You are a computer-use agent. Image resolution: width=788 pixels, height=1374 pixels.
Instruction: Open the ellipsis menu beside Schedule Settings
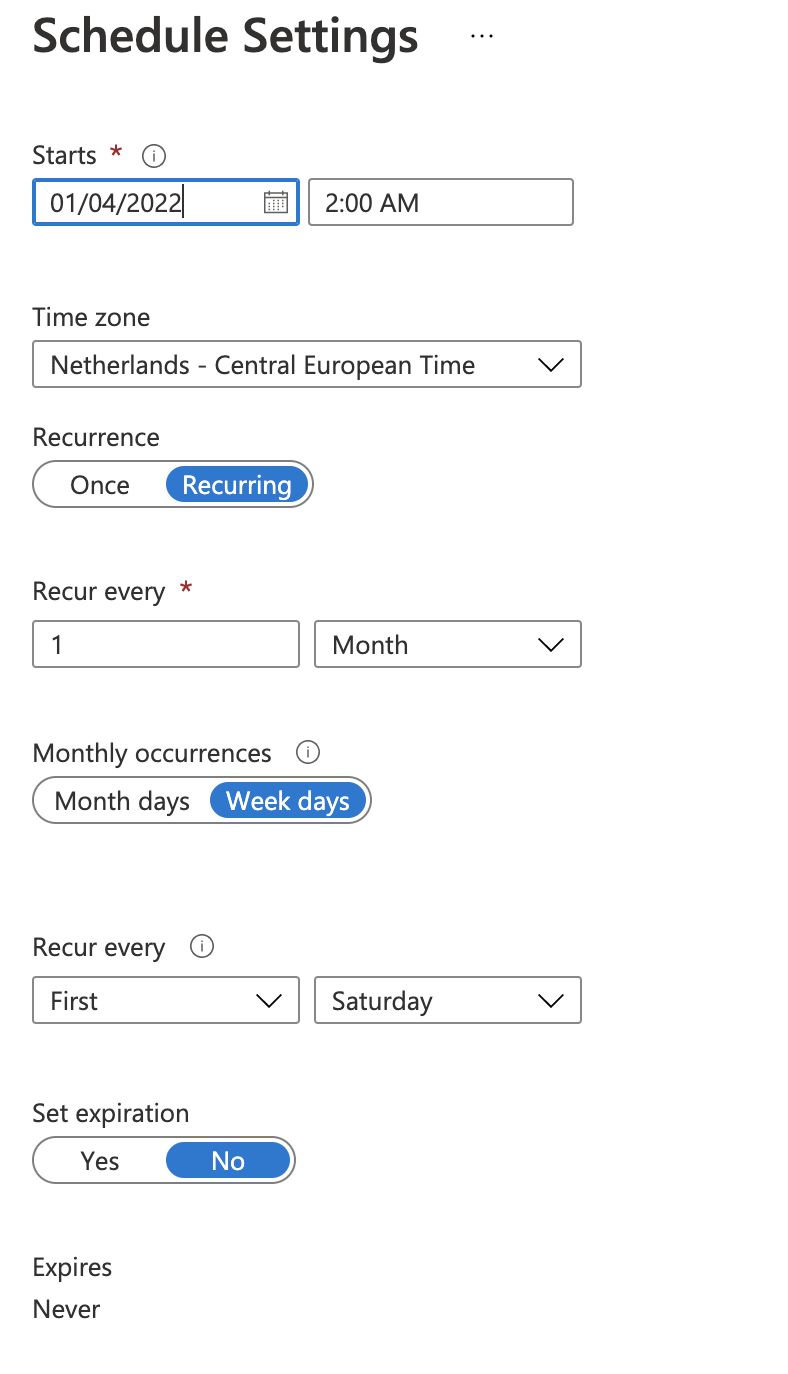482,36
